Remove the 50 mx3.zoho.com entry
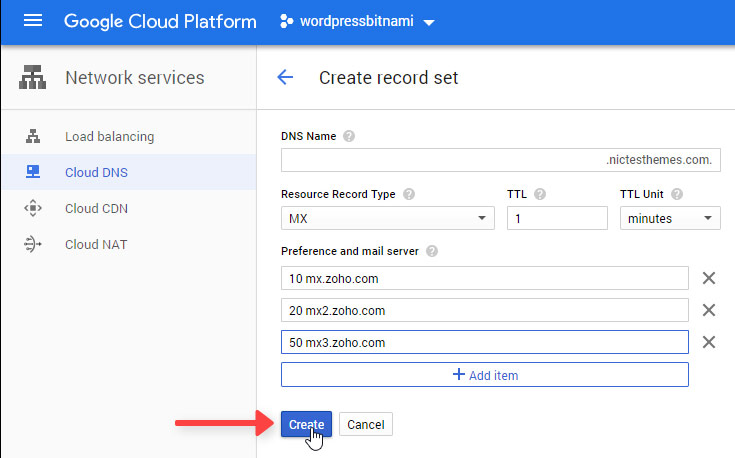This screenshot has height=458, width=735. pyautogui.click(x=709, y=342)
